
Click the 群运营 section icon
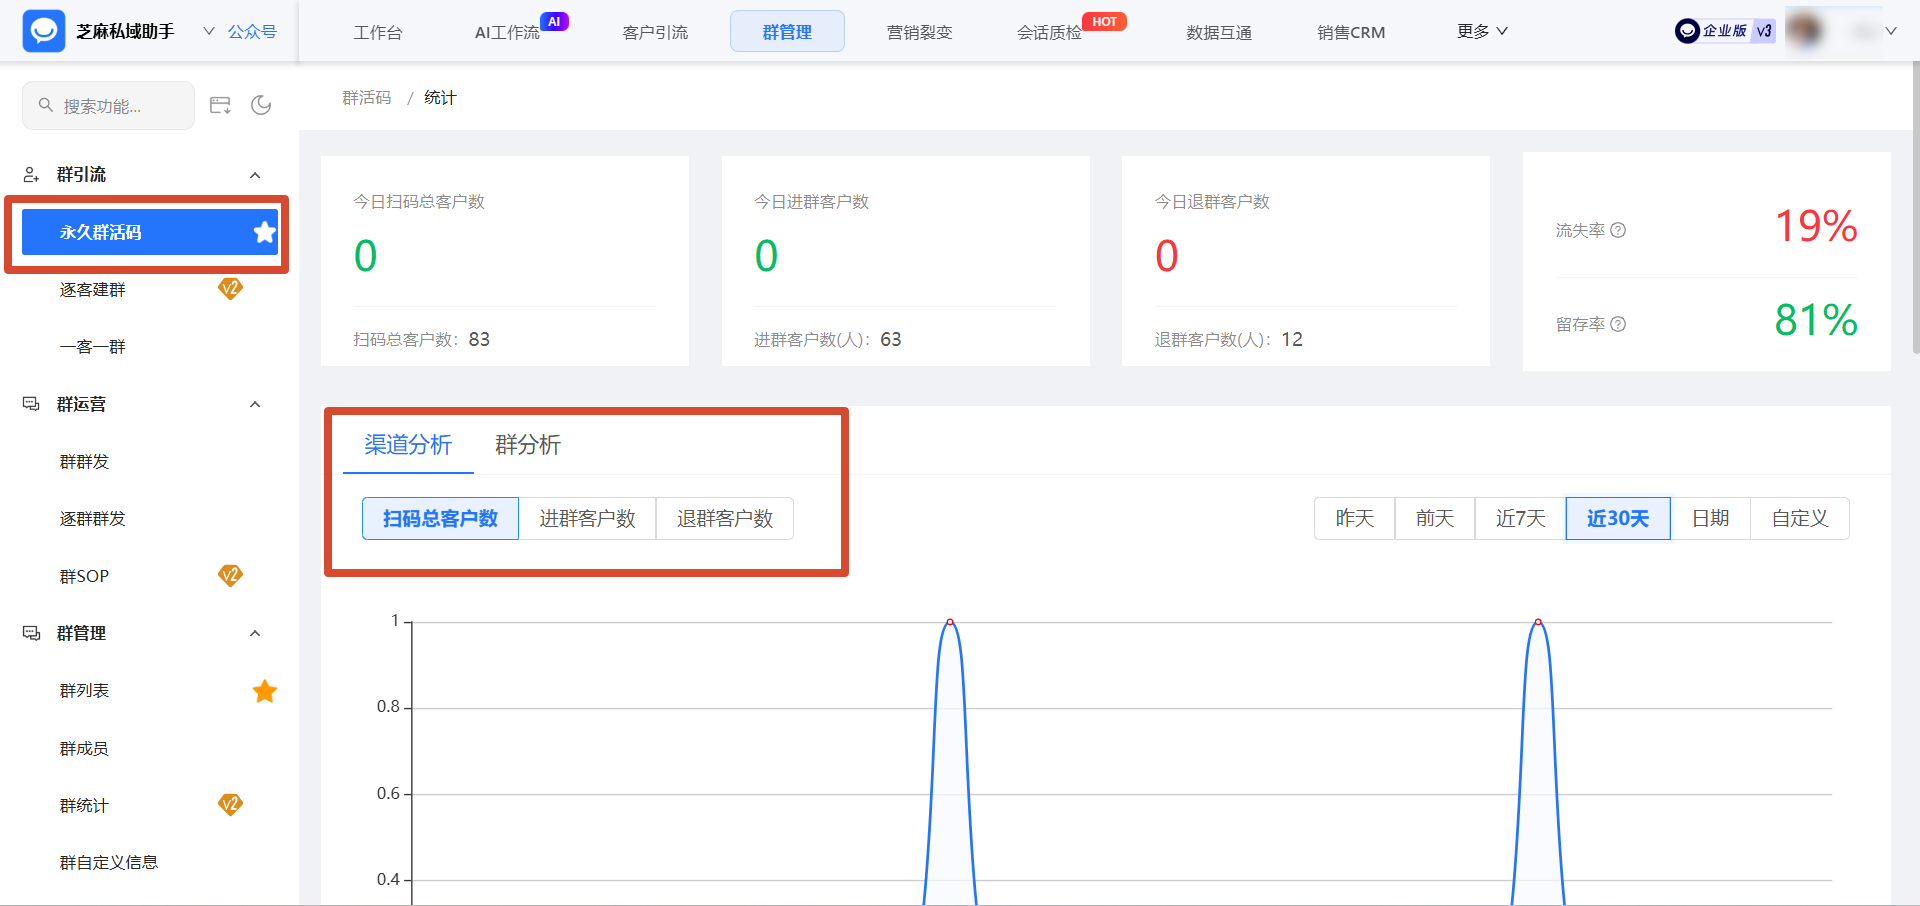[31, 404]
